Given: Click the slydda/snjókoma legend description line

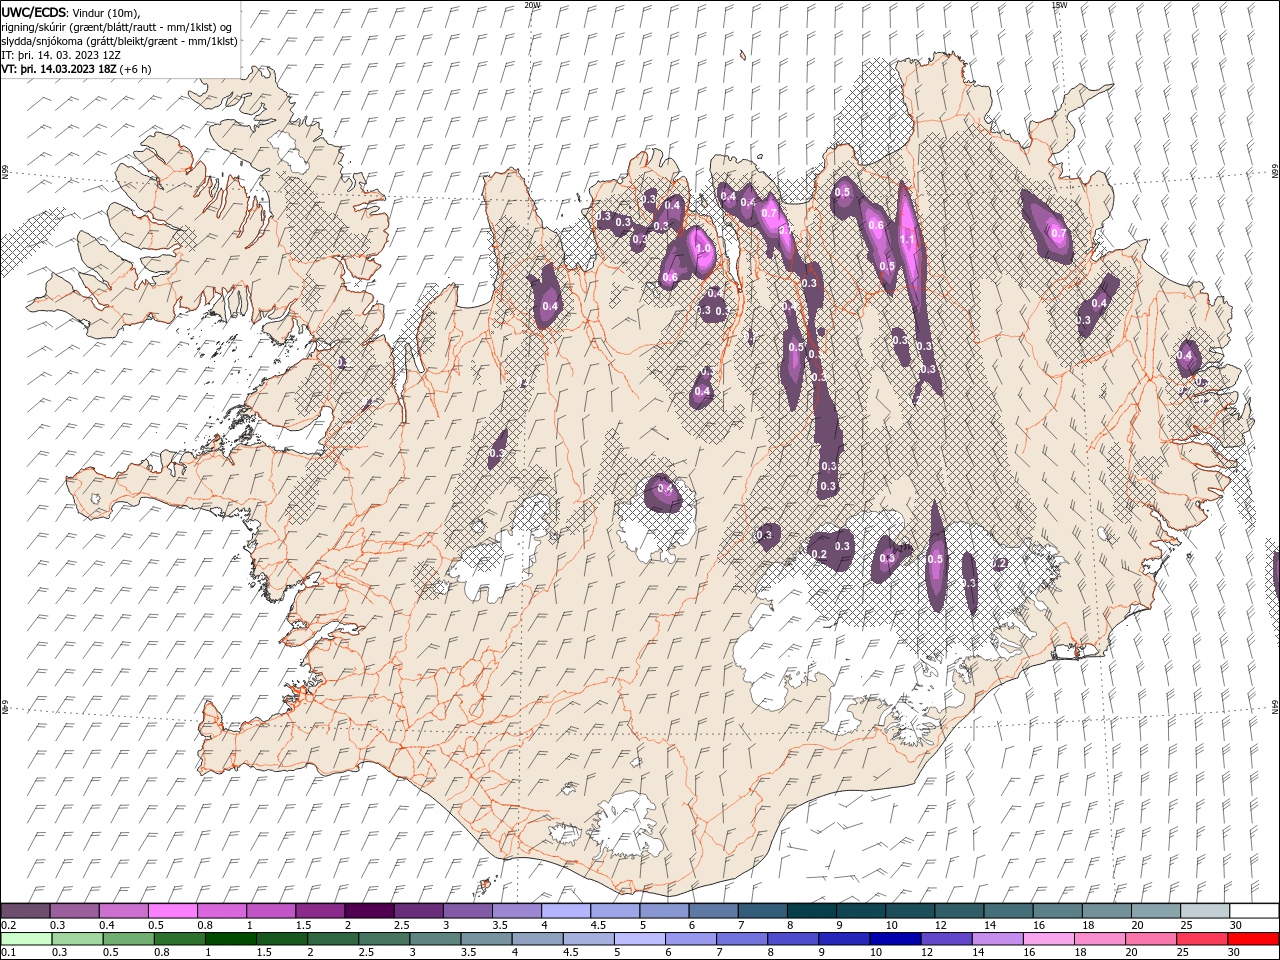Looking at the screenshot, I should pos(120,41).
